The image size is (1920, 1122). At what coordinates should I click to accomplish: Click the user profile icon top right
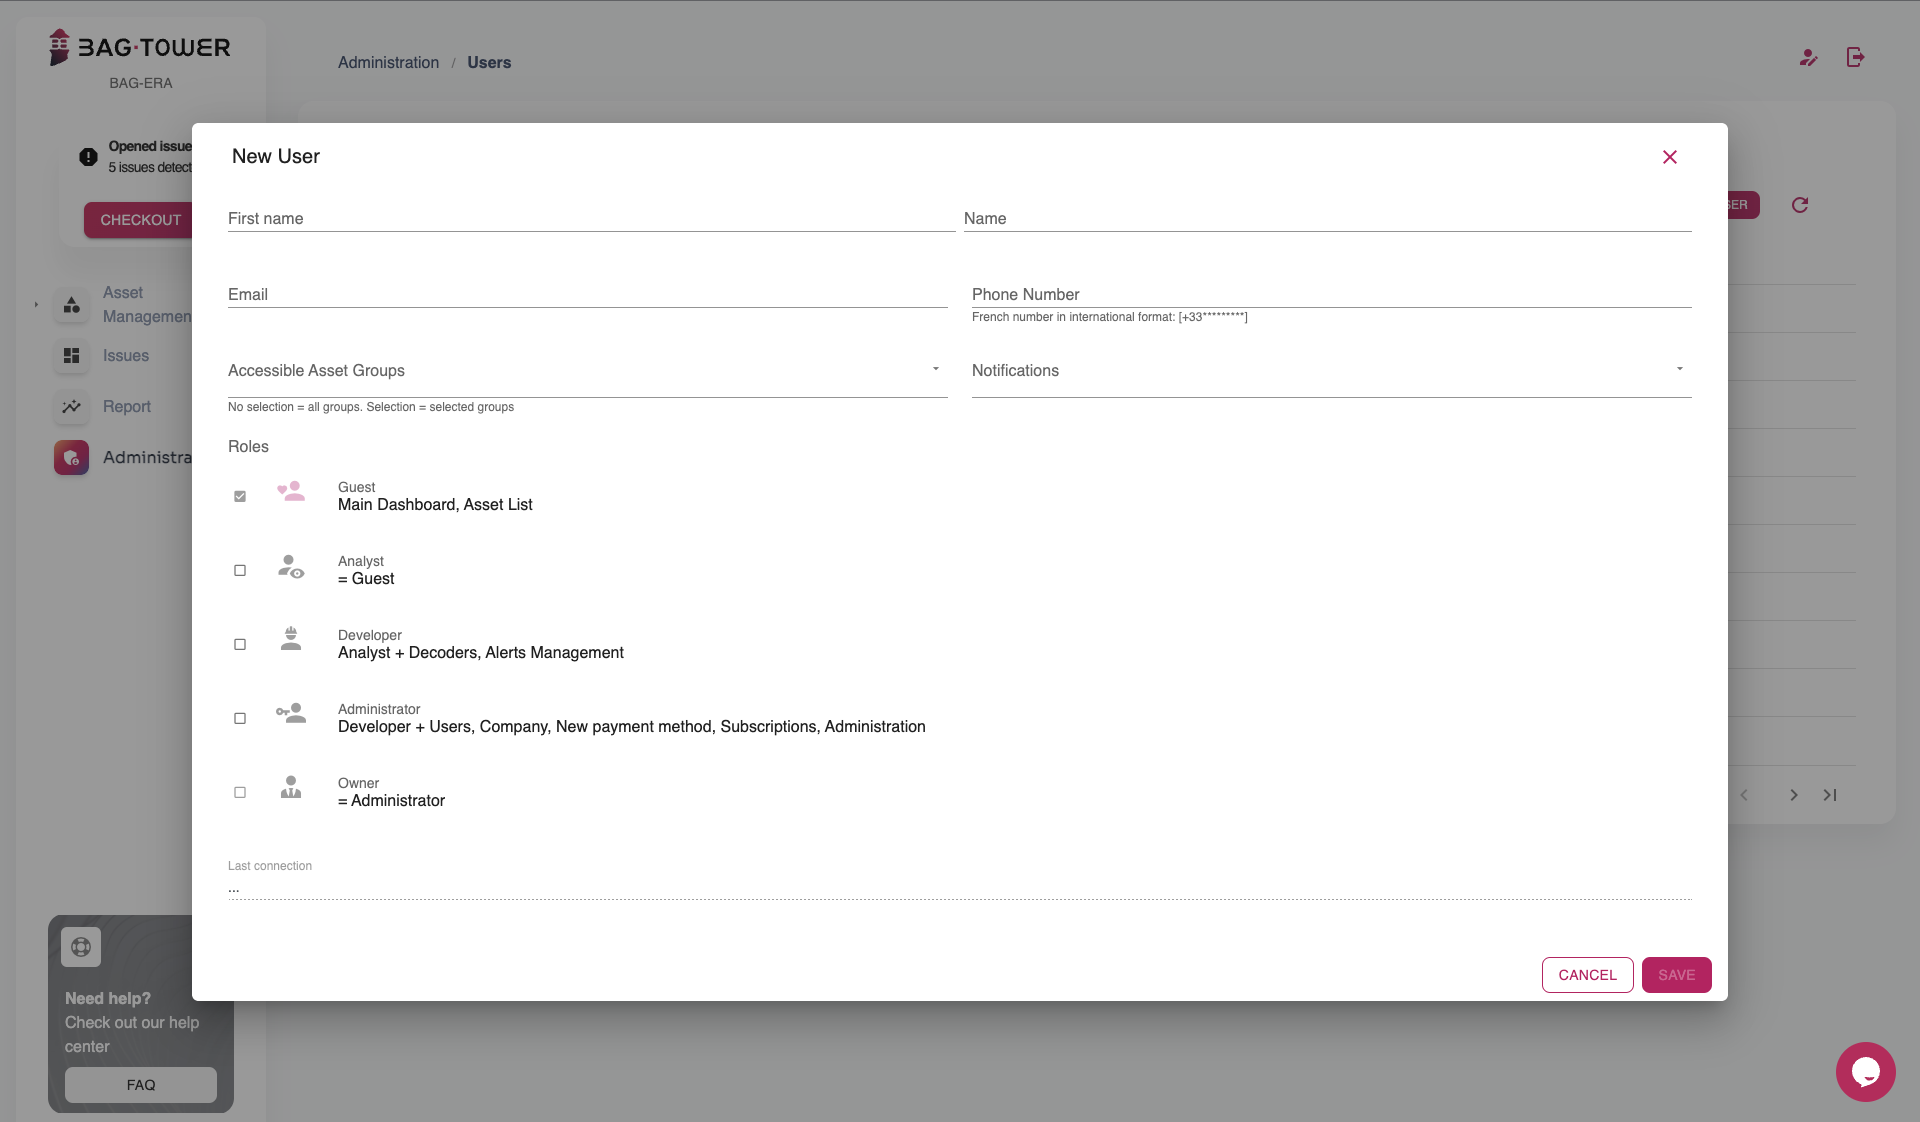(x=1808, y=56)
